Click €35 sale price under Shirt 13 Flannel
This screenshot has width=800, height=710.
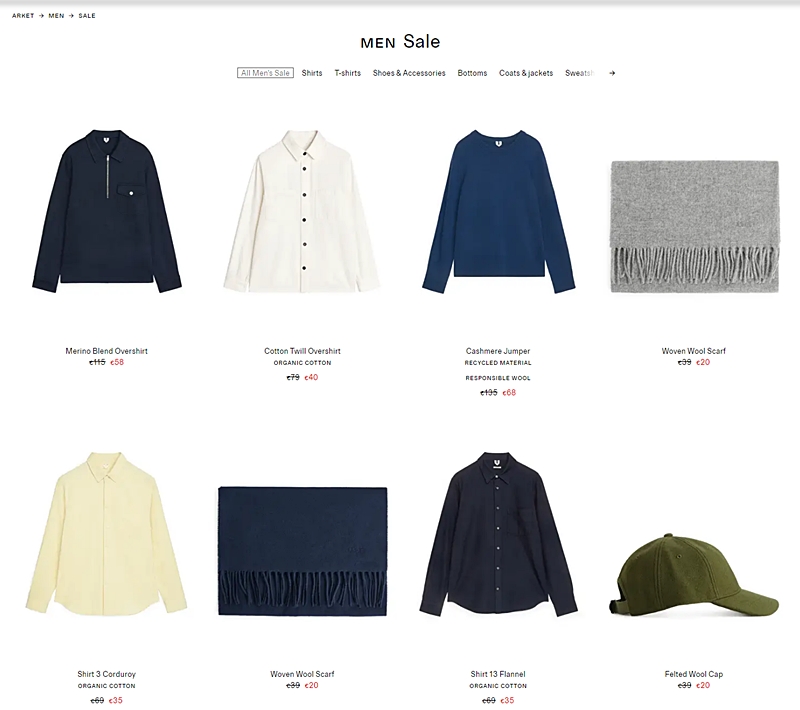point(507,700)
